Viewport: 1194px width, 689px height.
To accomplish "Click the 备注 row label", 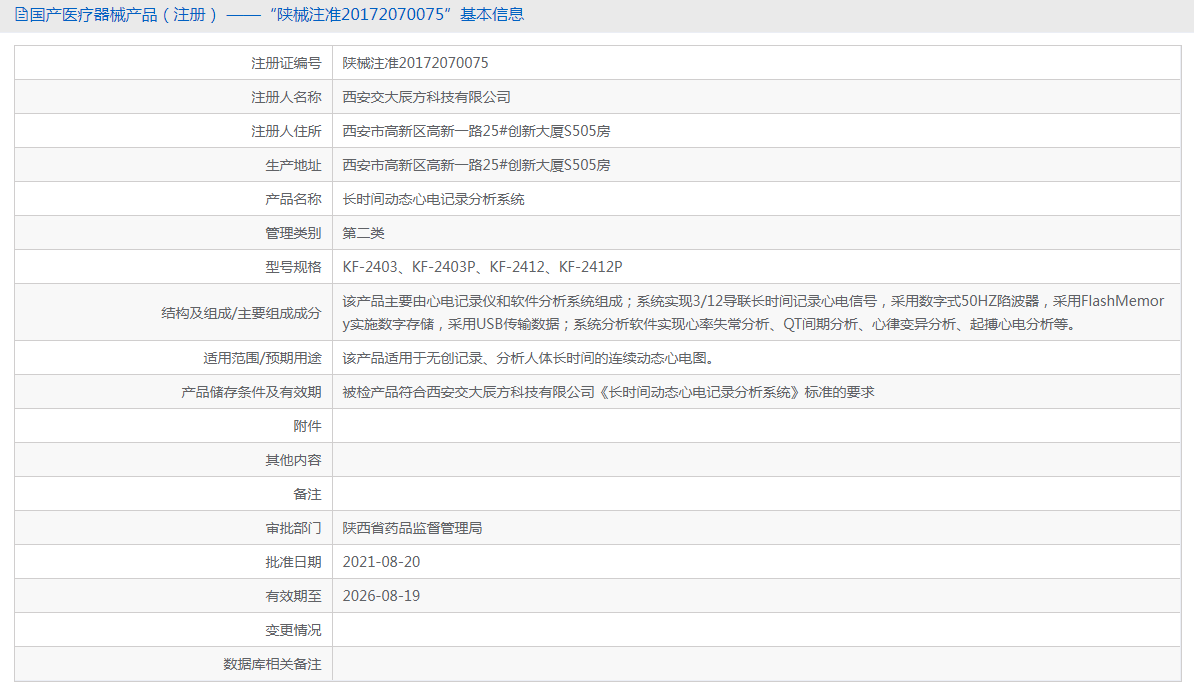I will pos(310,493).
